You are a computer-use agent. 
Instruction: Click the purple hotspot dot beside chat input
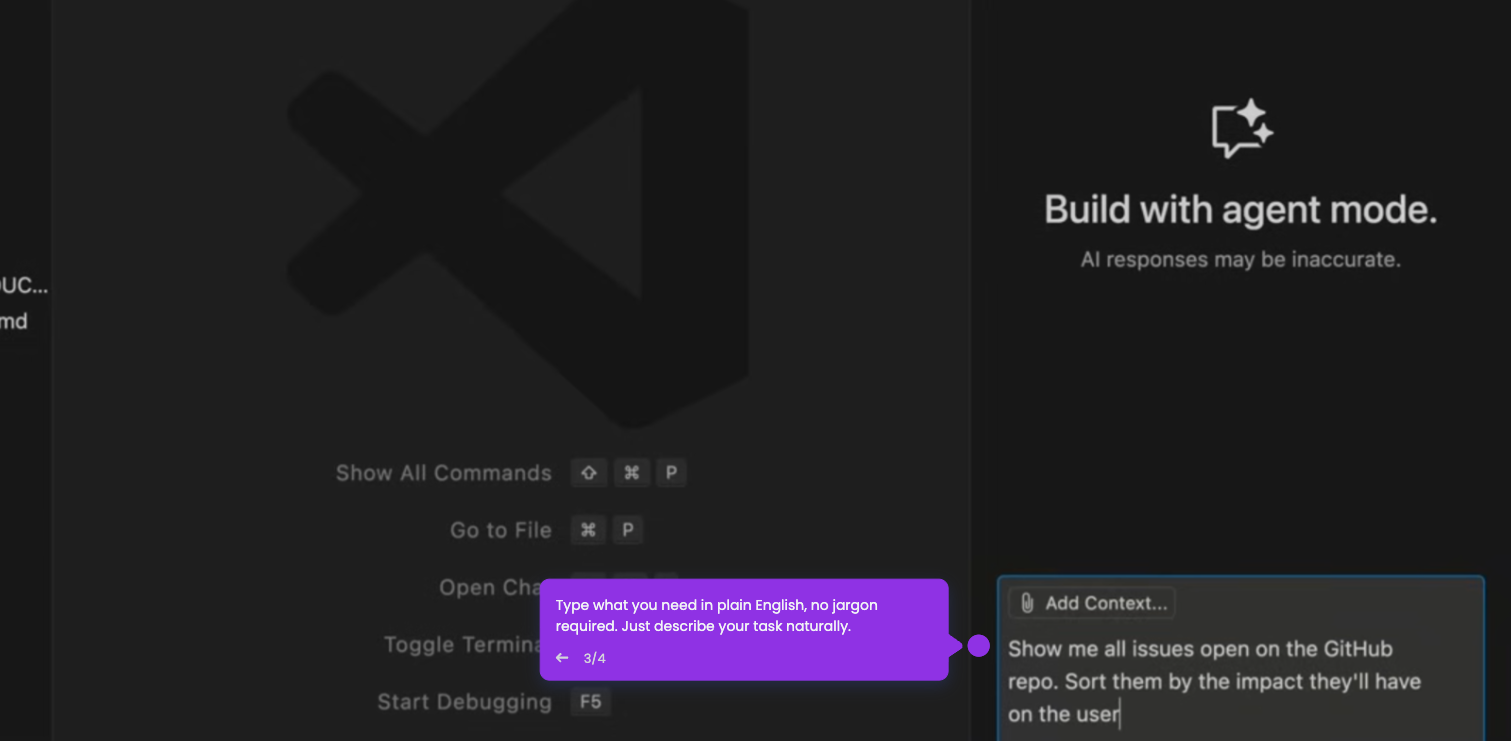point(979,646)
